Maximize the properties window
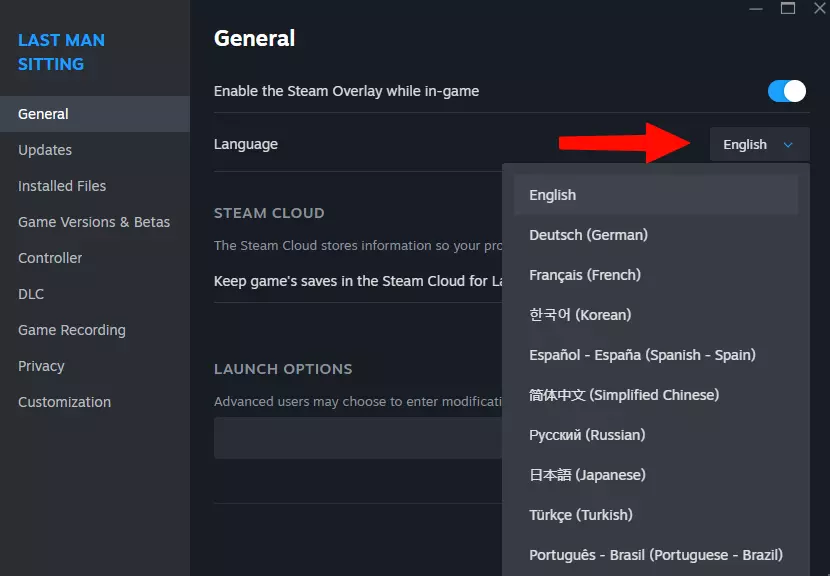Screen dimensions: 830x576 [788, 8]
